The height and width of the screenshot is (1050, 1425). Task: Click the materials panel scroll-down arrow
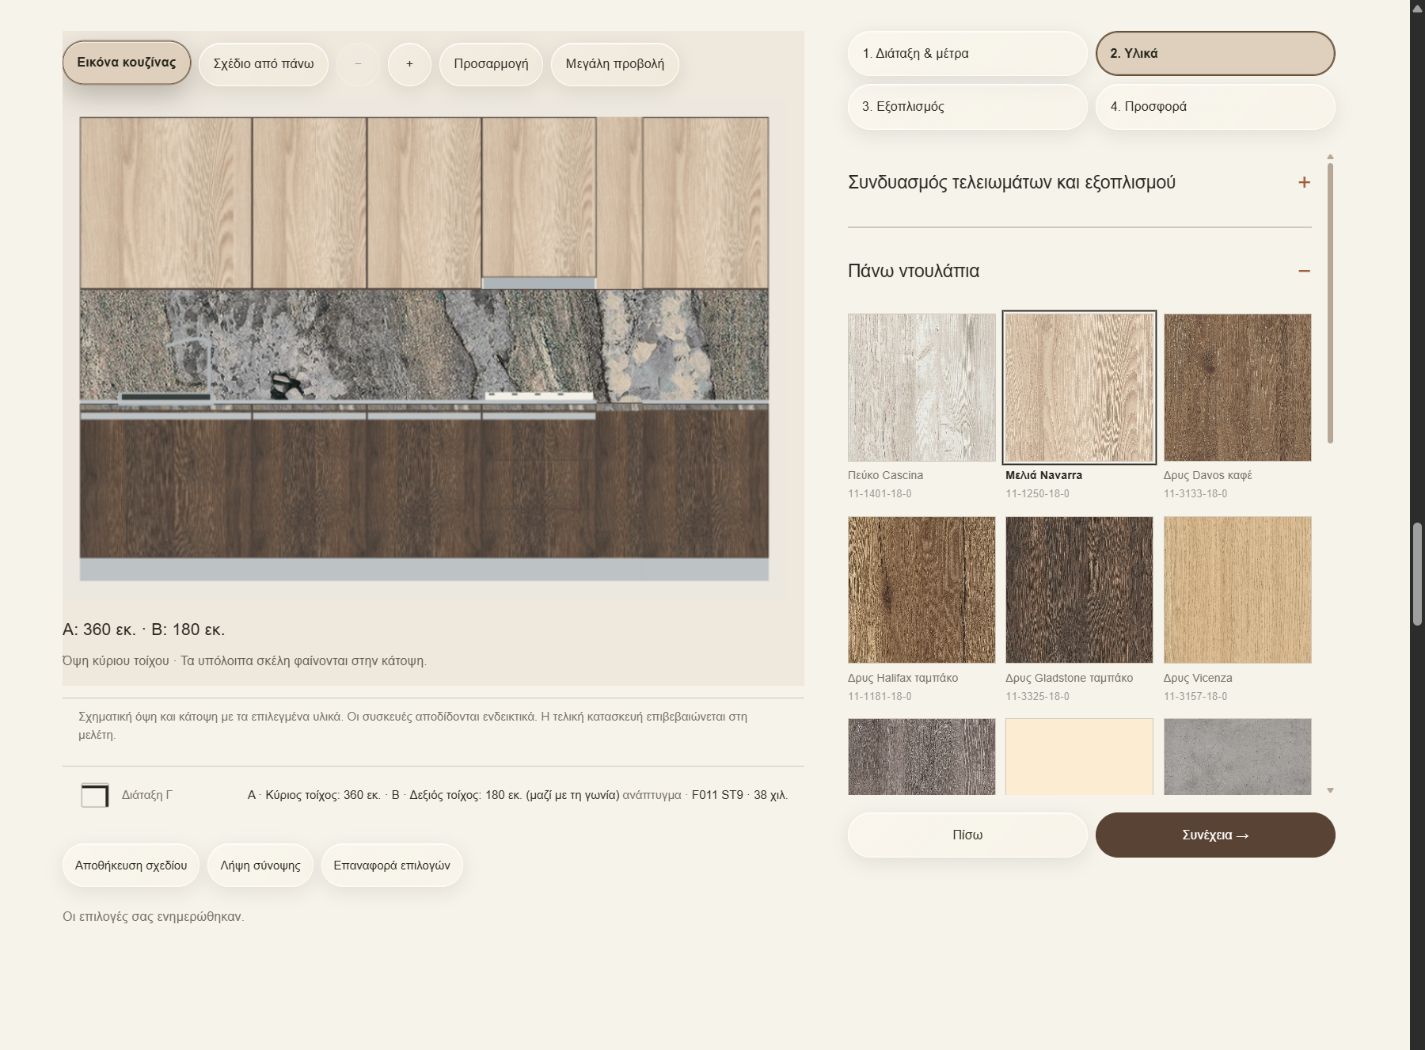click(x=1330, y=791)
